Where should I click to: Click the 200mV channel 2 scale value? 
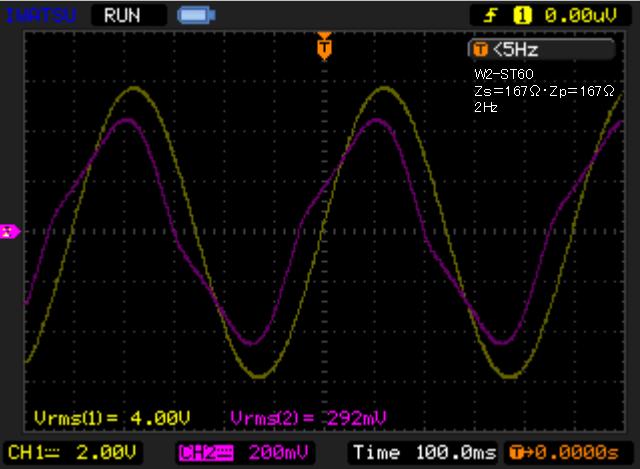pyautogui.click(x=278, y=453)
